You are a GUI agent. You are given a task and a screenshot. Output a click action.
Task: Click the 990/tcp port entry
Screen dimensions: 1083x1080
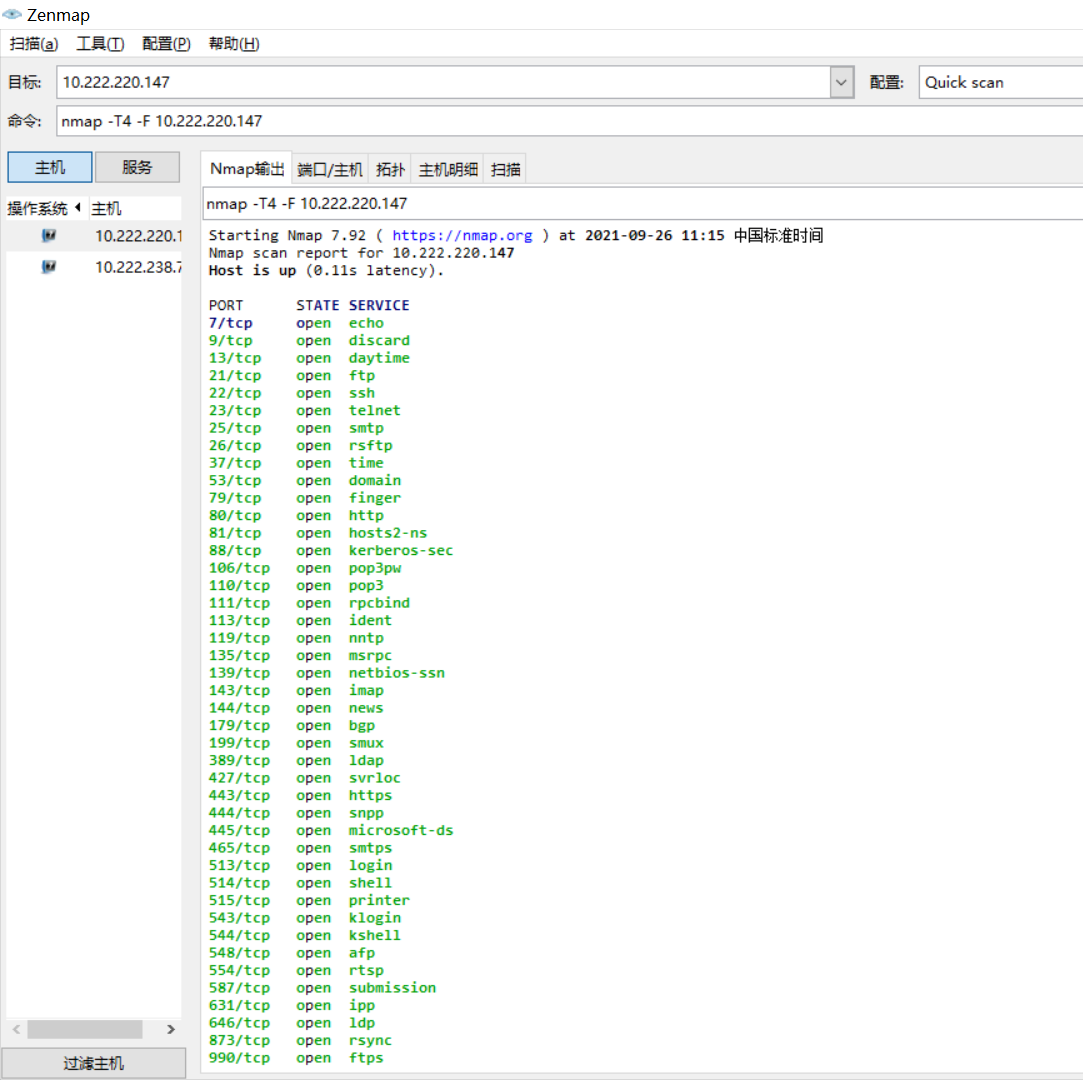[239, 1057]
